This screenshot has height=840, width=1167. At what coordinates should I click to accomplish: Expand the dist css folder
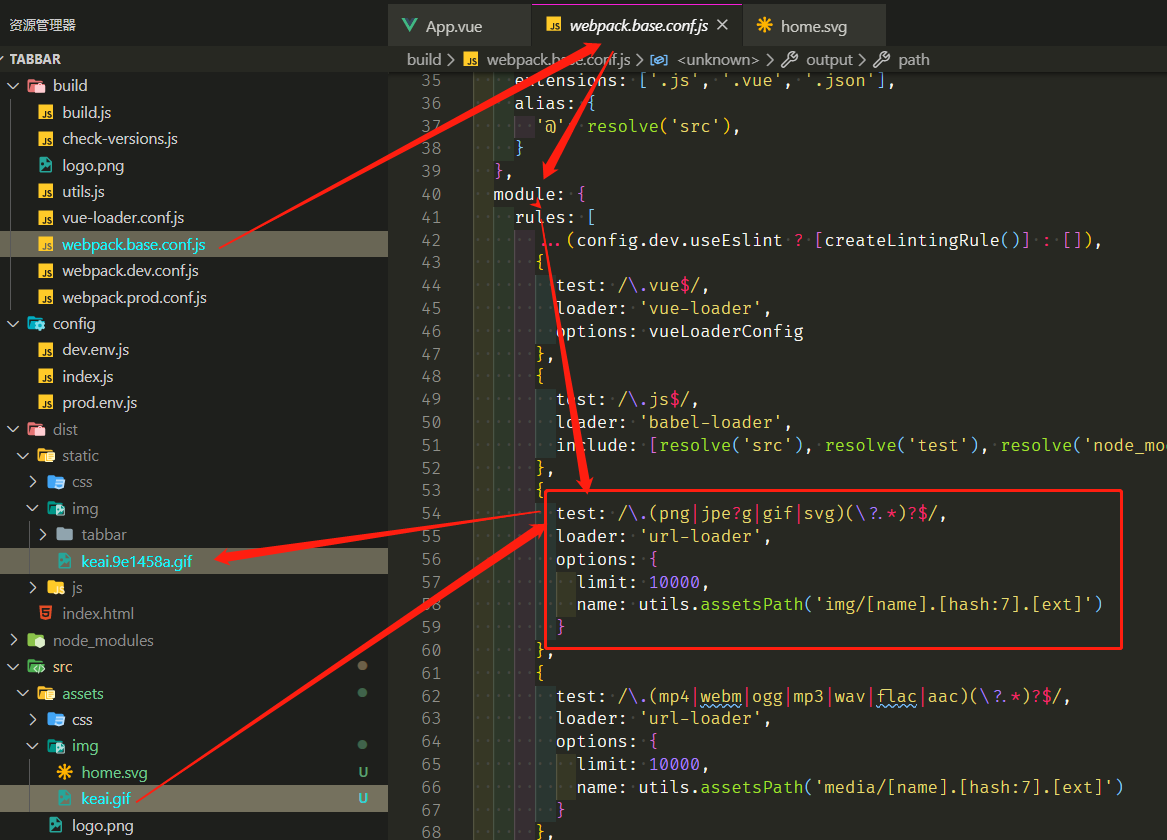33,482
